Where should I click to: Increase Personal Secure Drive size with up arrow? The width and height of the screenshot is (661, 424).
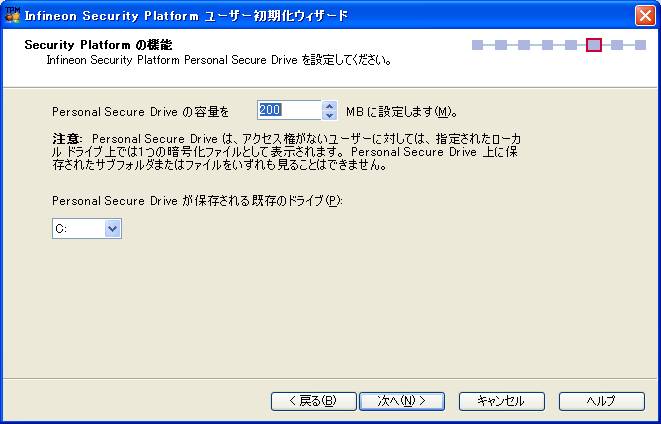[329, 105]
